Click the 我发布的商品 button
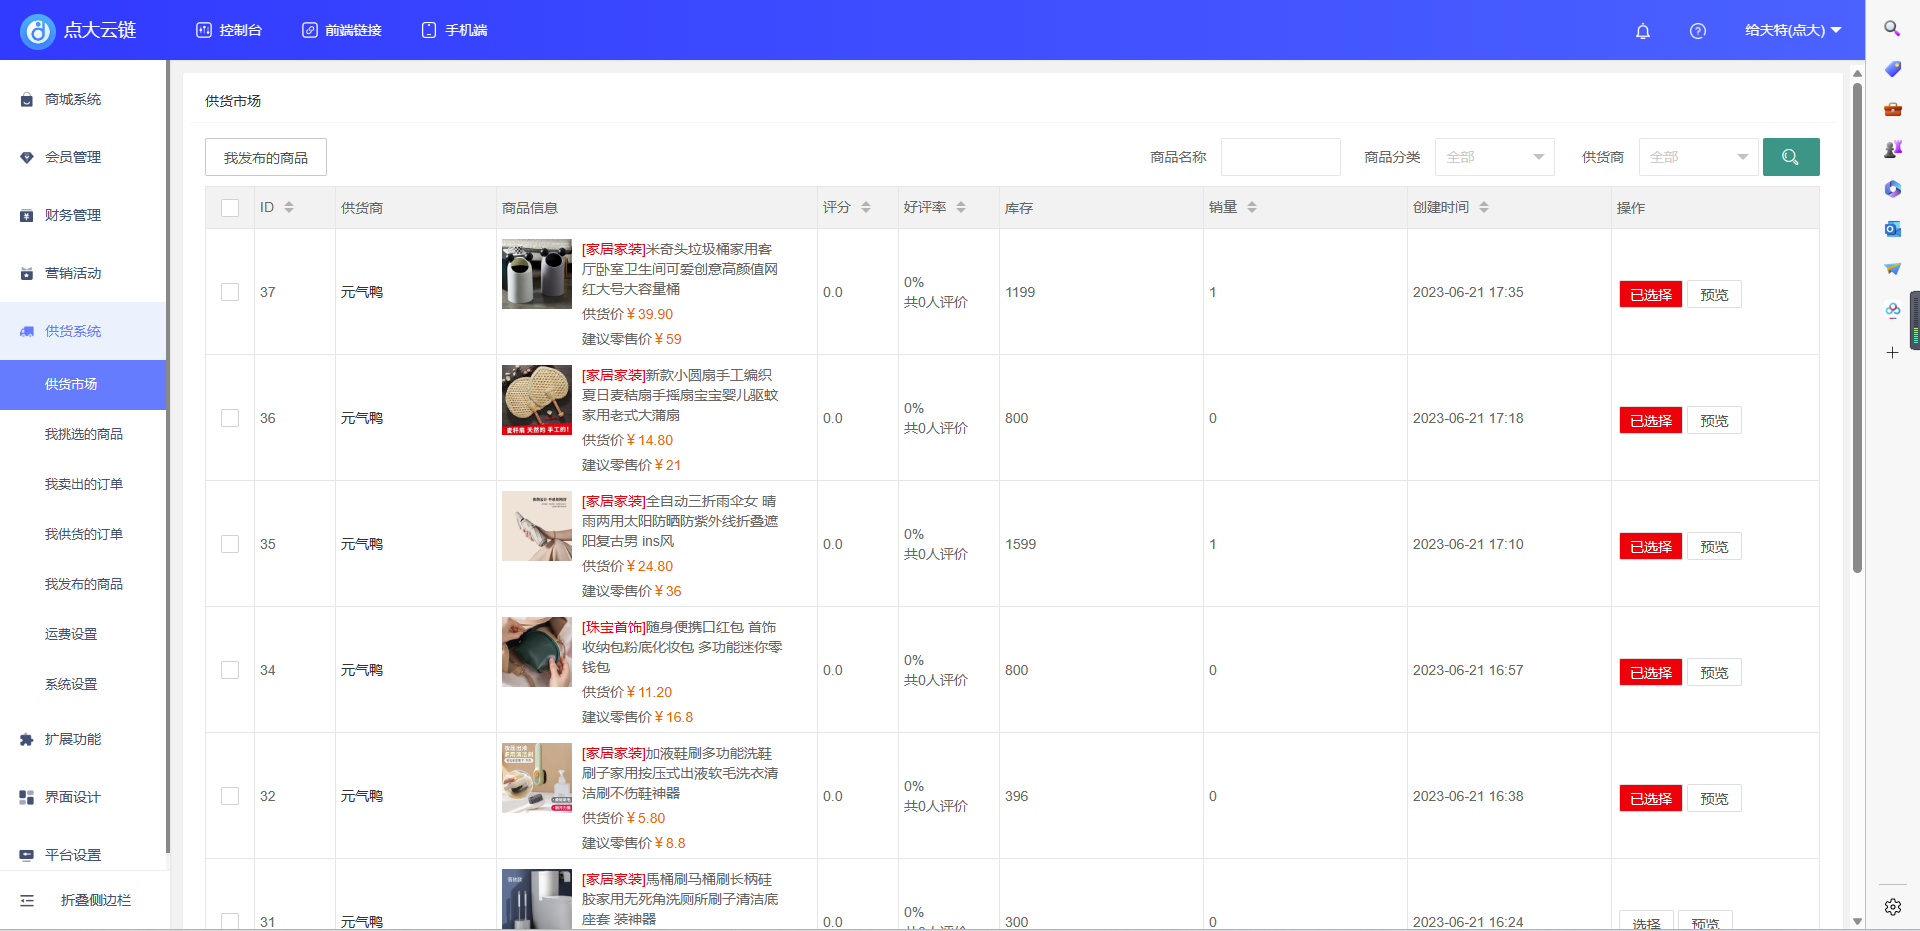 click(265, 157)
